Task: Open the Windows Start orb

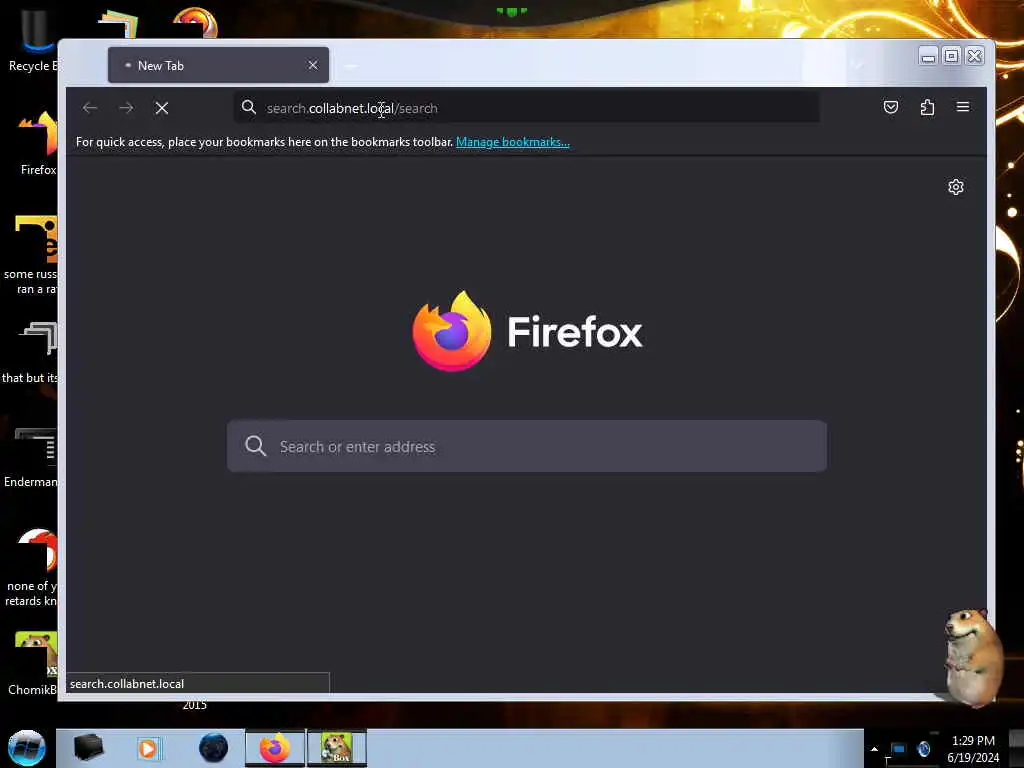Action: [27, 748]
